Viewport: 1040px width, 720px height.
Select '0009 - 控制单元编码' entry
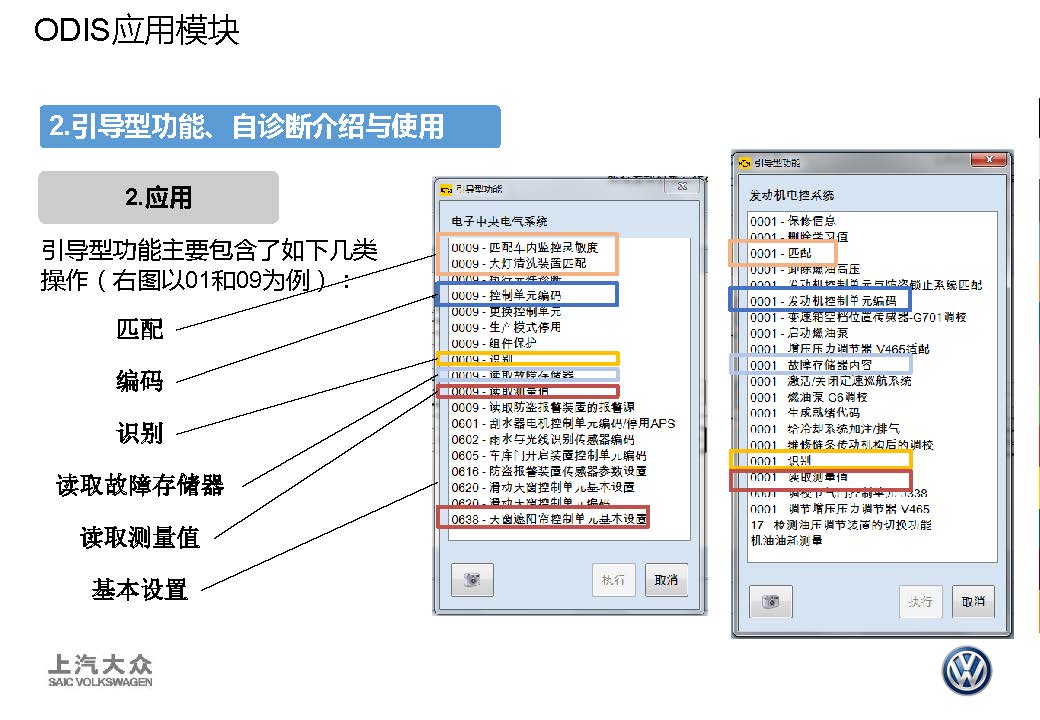[x=506, y=295]
